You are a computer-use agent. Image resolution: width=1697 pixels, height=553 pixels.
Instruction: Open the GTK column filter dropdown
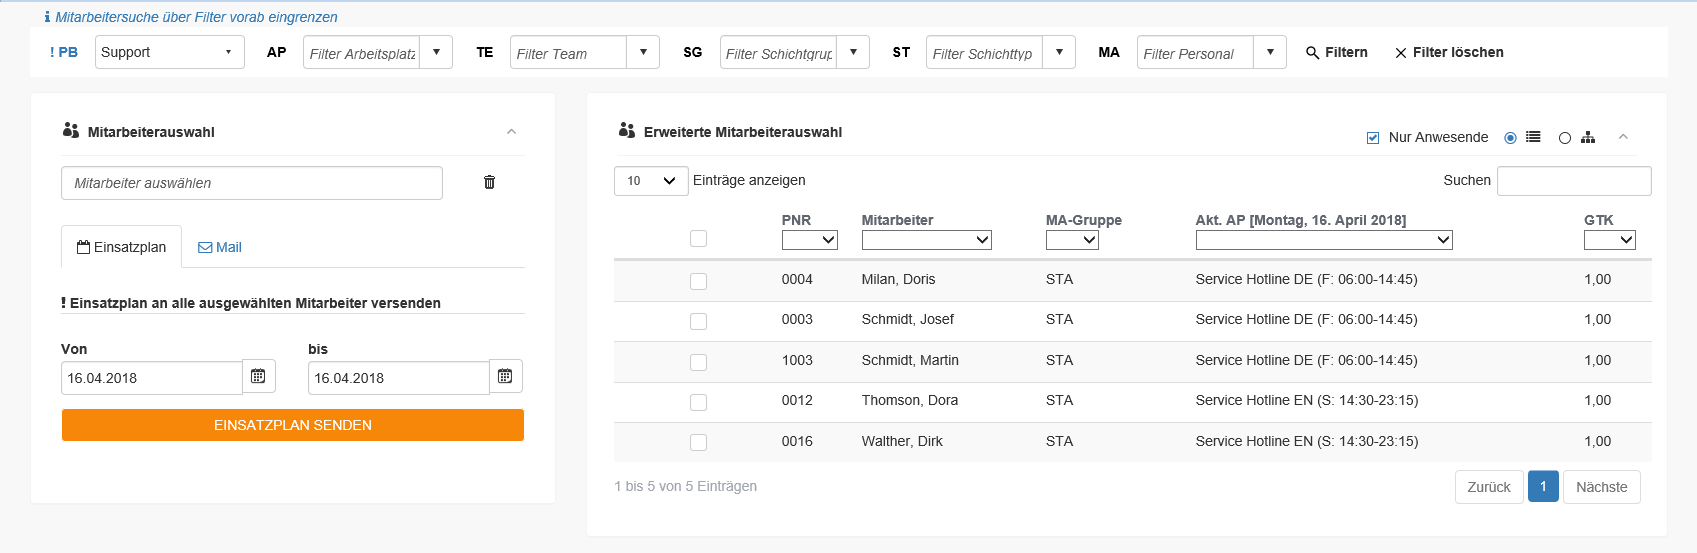(1610, 240)
